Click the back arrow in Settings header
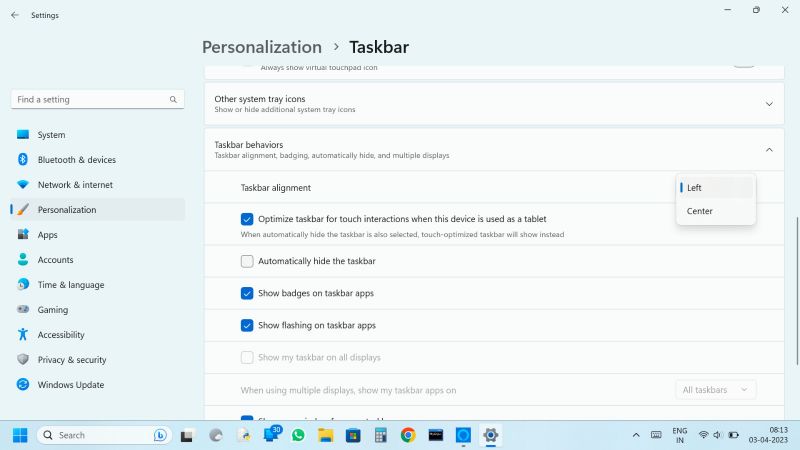The width and height of the screenshot is (800, 450). click(x=15, y=15)
